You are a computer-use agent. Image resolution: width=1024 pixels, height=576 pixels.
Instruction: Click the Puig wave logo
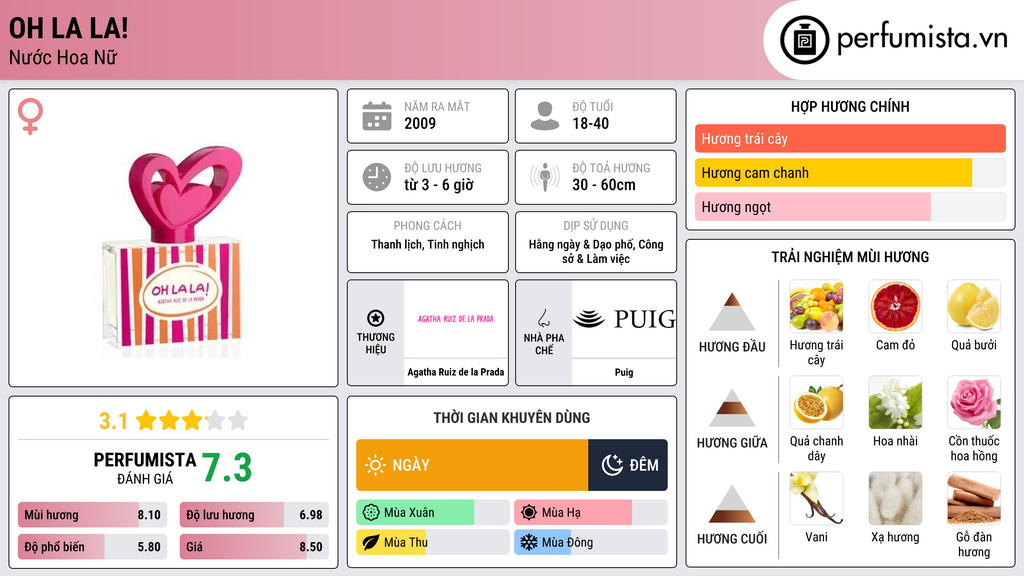589,318
